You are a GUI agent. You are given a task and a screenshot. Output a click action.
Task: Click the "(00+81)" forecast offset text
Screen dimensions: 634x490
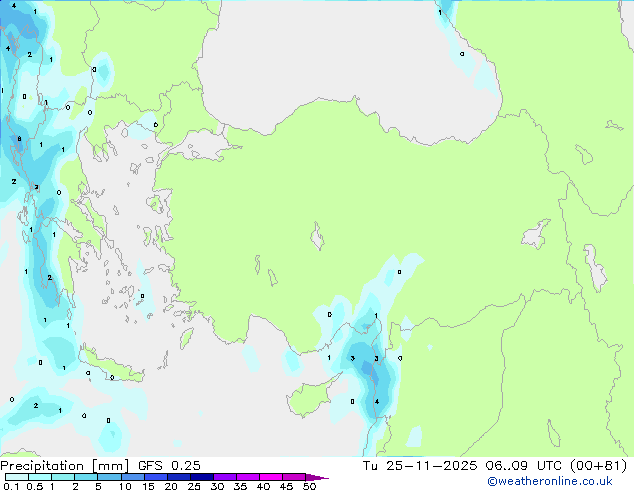click(598, 466)
